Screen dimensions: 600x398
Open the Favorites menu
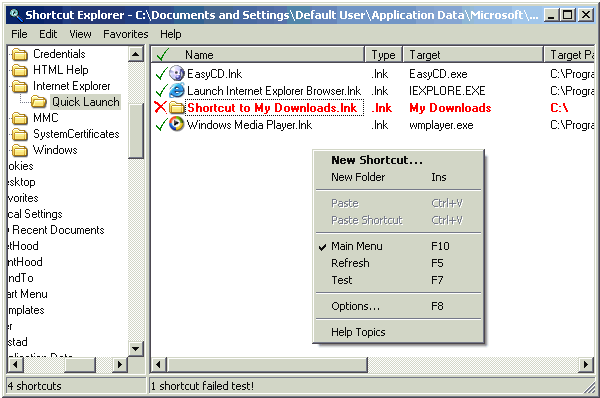126,34
